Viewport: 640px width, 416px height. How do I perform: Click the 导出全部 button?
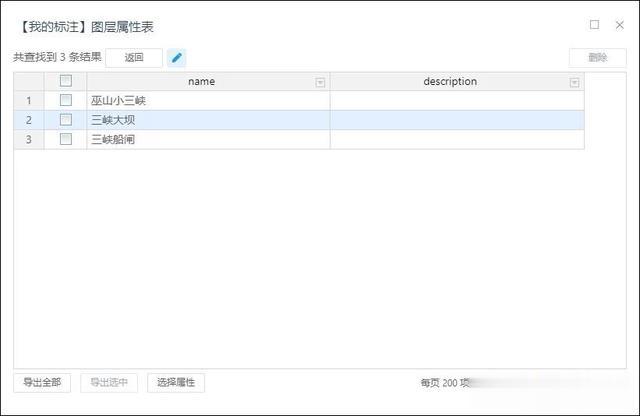pyautogui.click(x=42, y=383)
